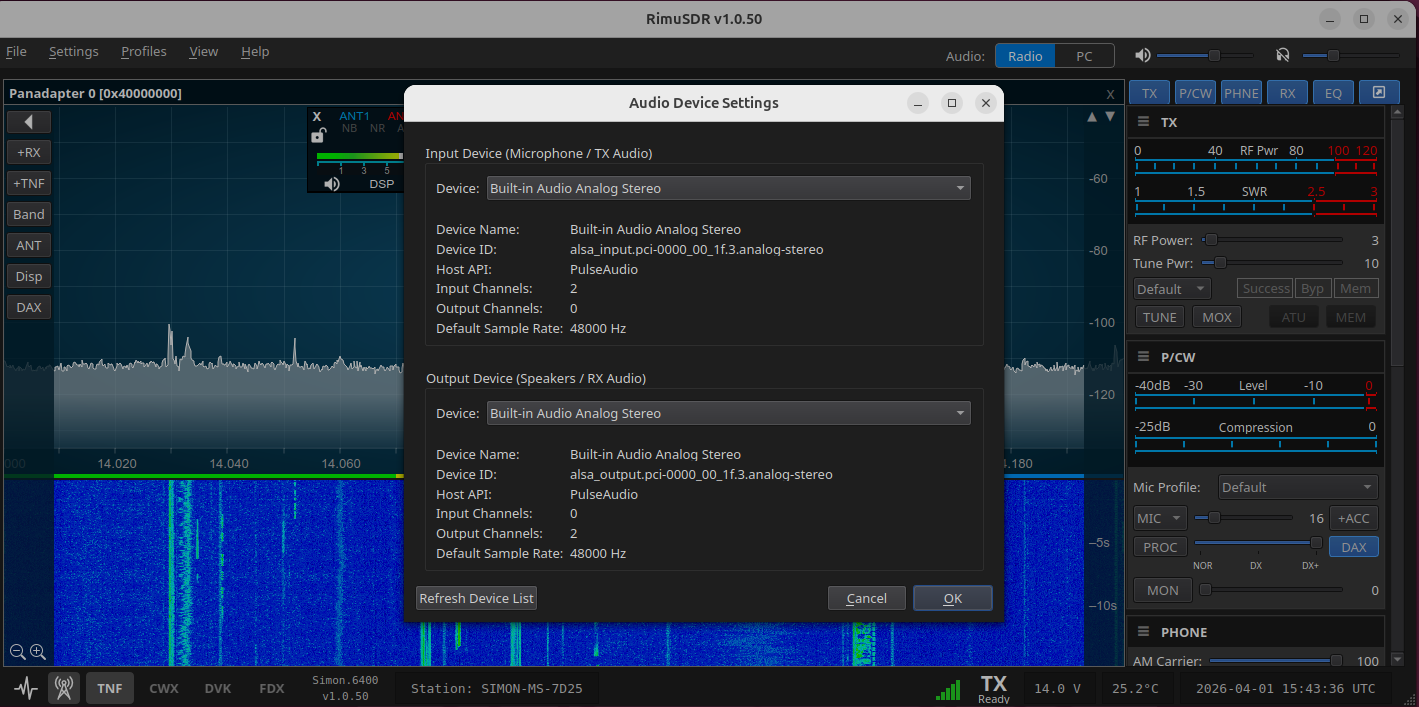This screenshot has height=707, width=1419.
Task: Click the muted headphone icon at top right
Action: coord(1282,55)
